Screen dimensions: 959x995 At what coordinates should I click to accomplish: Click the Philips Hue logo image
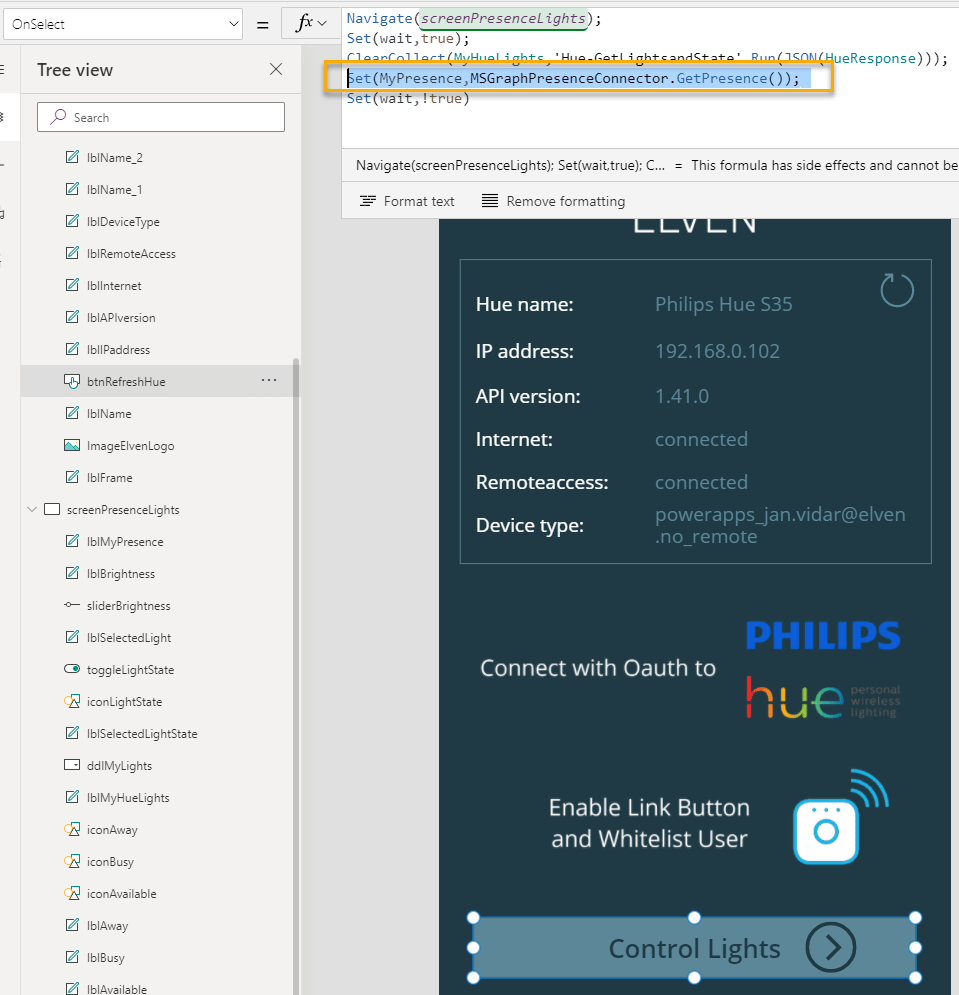822,668
